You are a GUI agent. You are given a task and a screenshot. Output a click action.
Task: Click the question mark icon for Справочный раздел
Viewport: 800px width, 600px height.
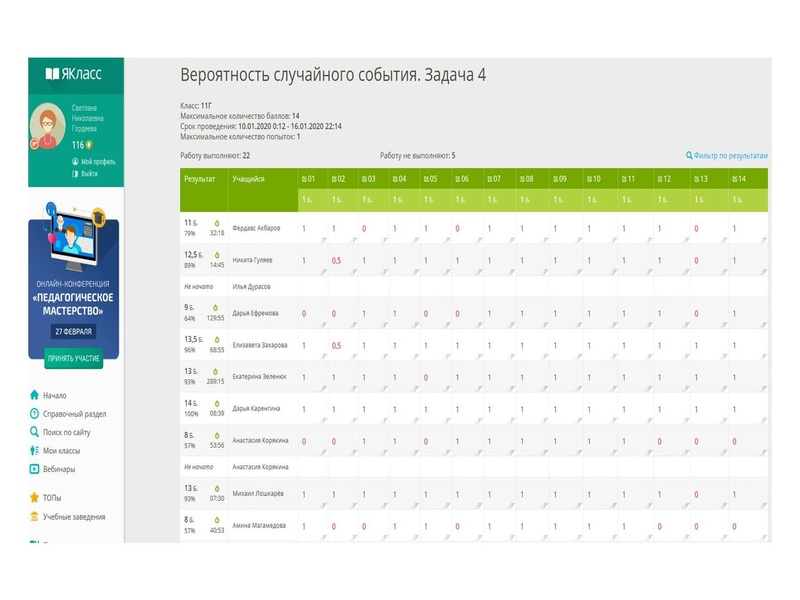coord(35,414)
